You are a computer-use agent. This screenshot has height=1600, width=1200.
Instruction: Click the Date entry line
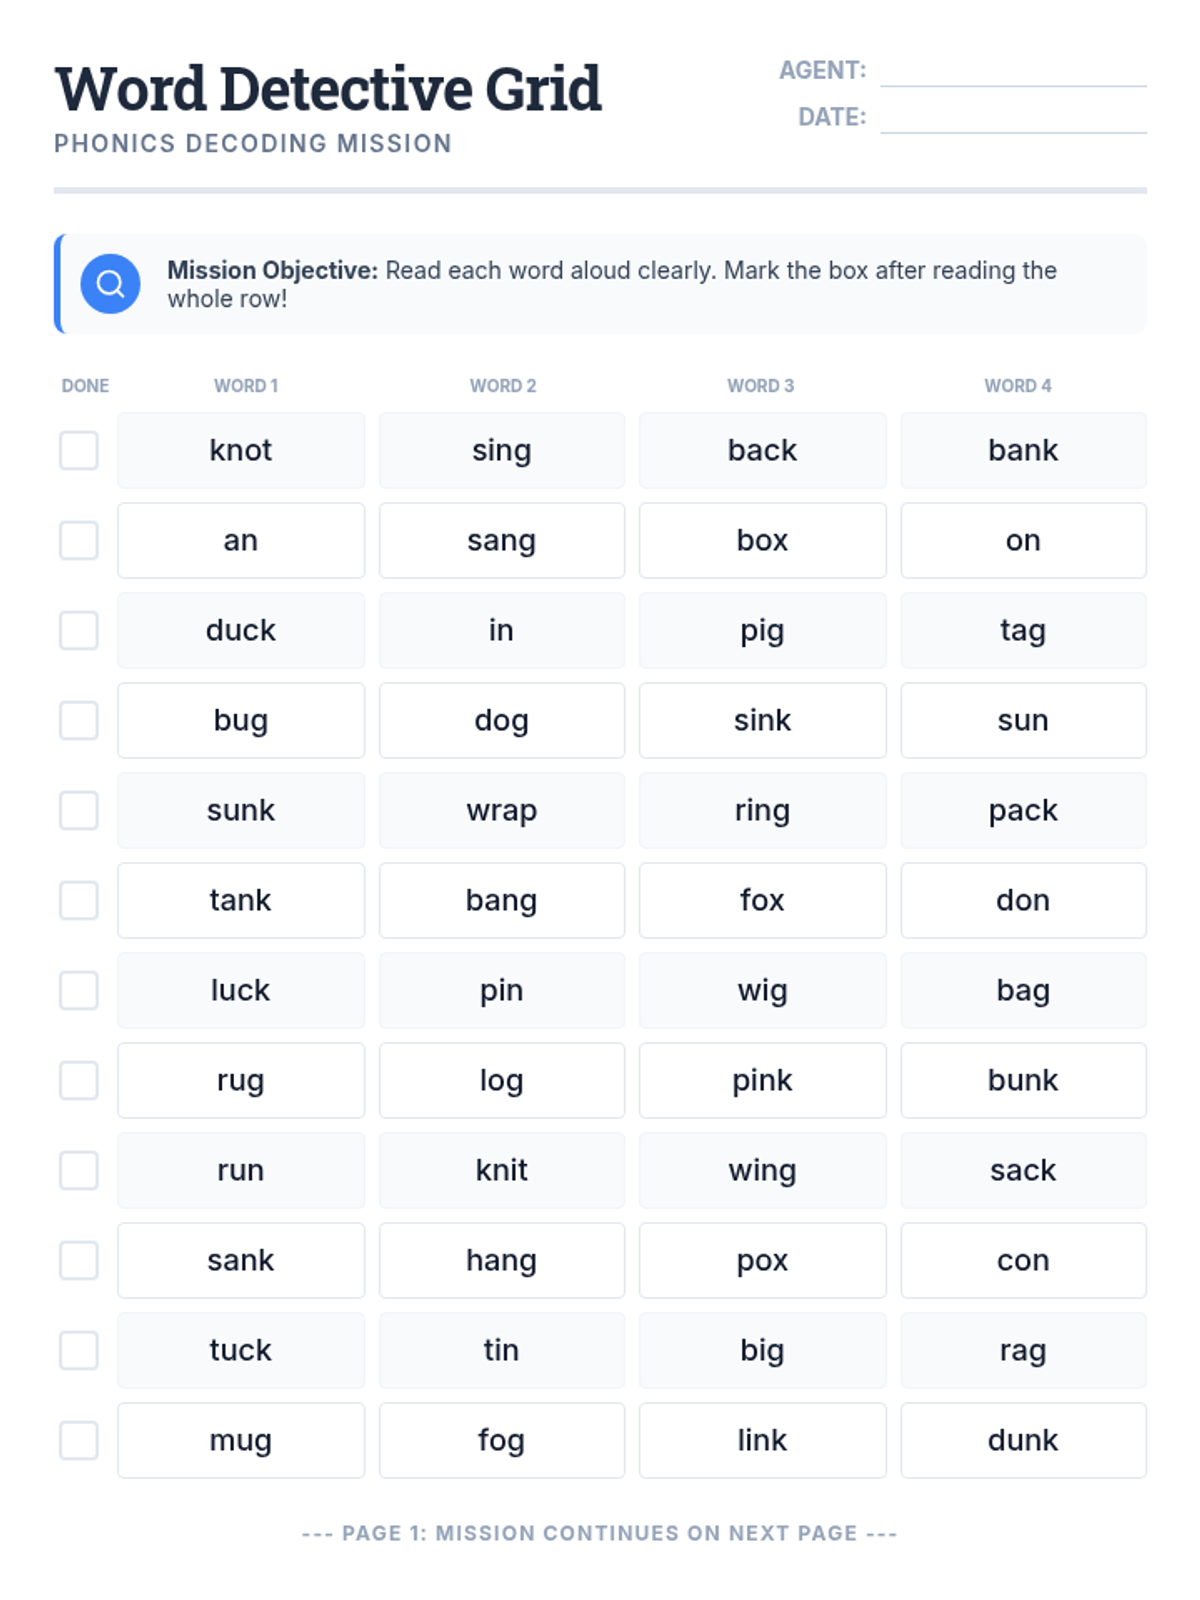point(1012,118)
